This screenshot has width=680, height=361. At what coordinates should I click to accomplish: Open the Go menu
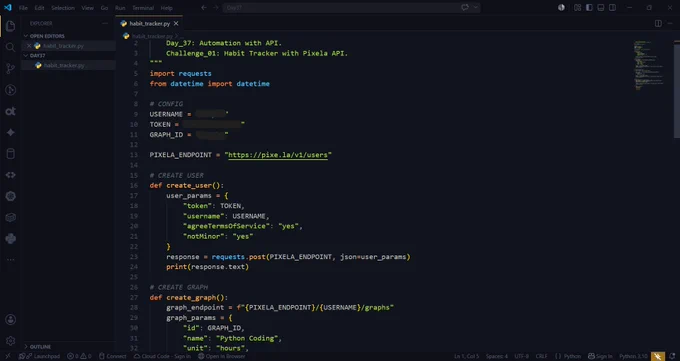(104, 8)
